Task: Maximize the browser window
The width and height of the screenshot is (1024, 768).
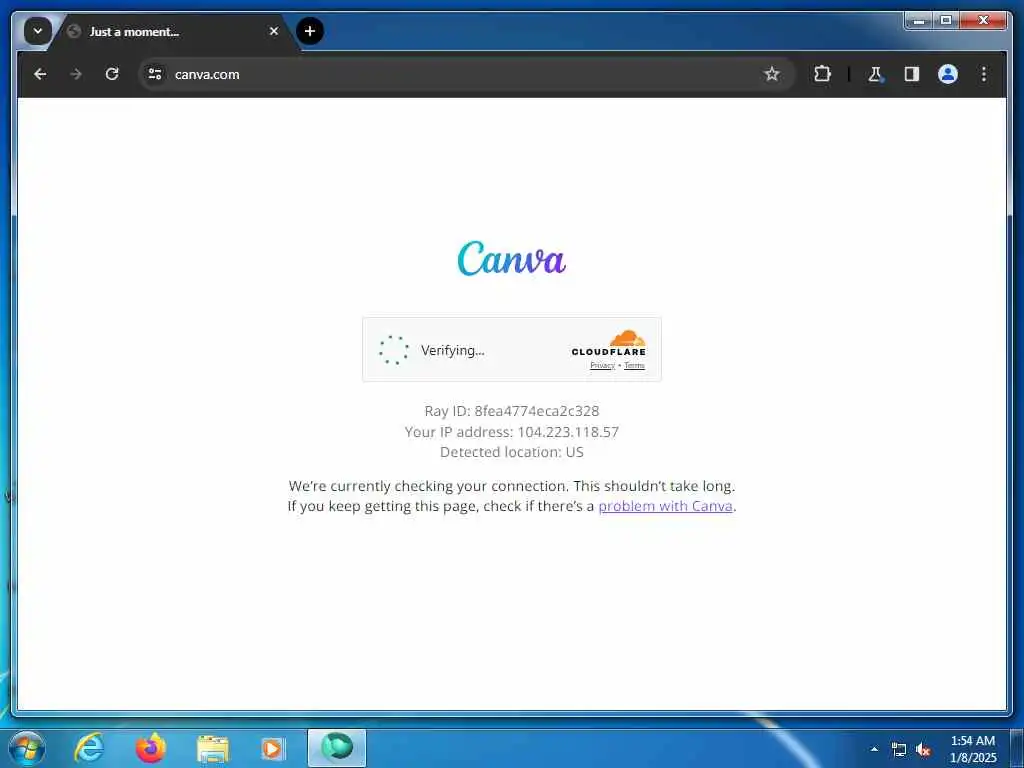Action: point(946,21)
